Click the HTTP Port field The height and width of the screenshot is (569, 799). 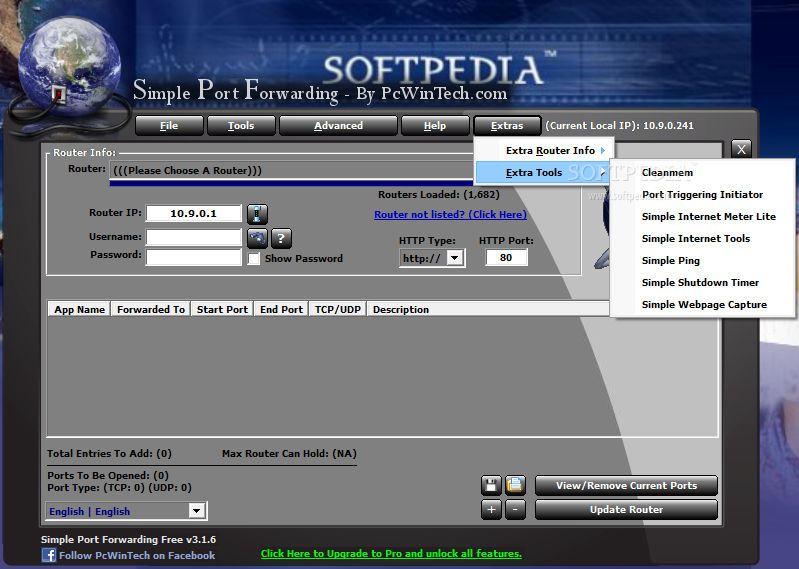click(x=506, y=258)
